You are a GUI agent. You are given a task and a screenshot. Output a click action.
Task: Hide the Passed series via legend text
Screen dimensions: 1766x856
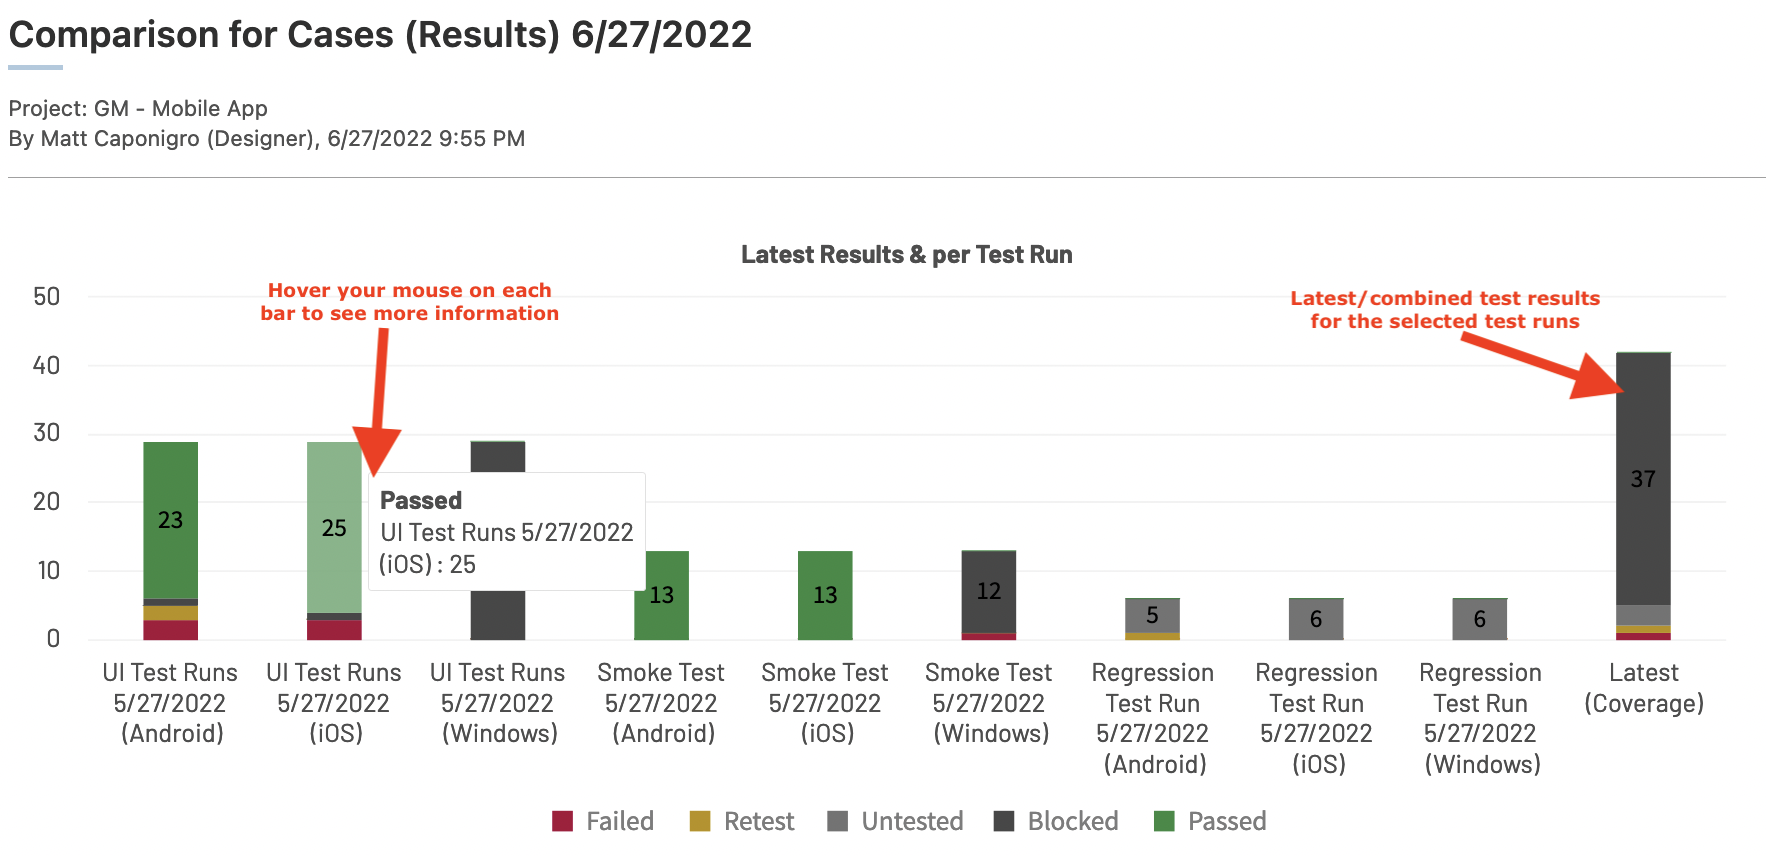point(1227,821)
